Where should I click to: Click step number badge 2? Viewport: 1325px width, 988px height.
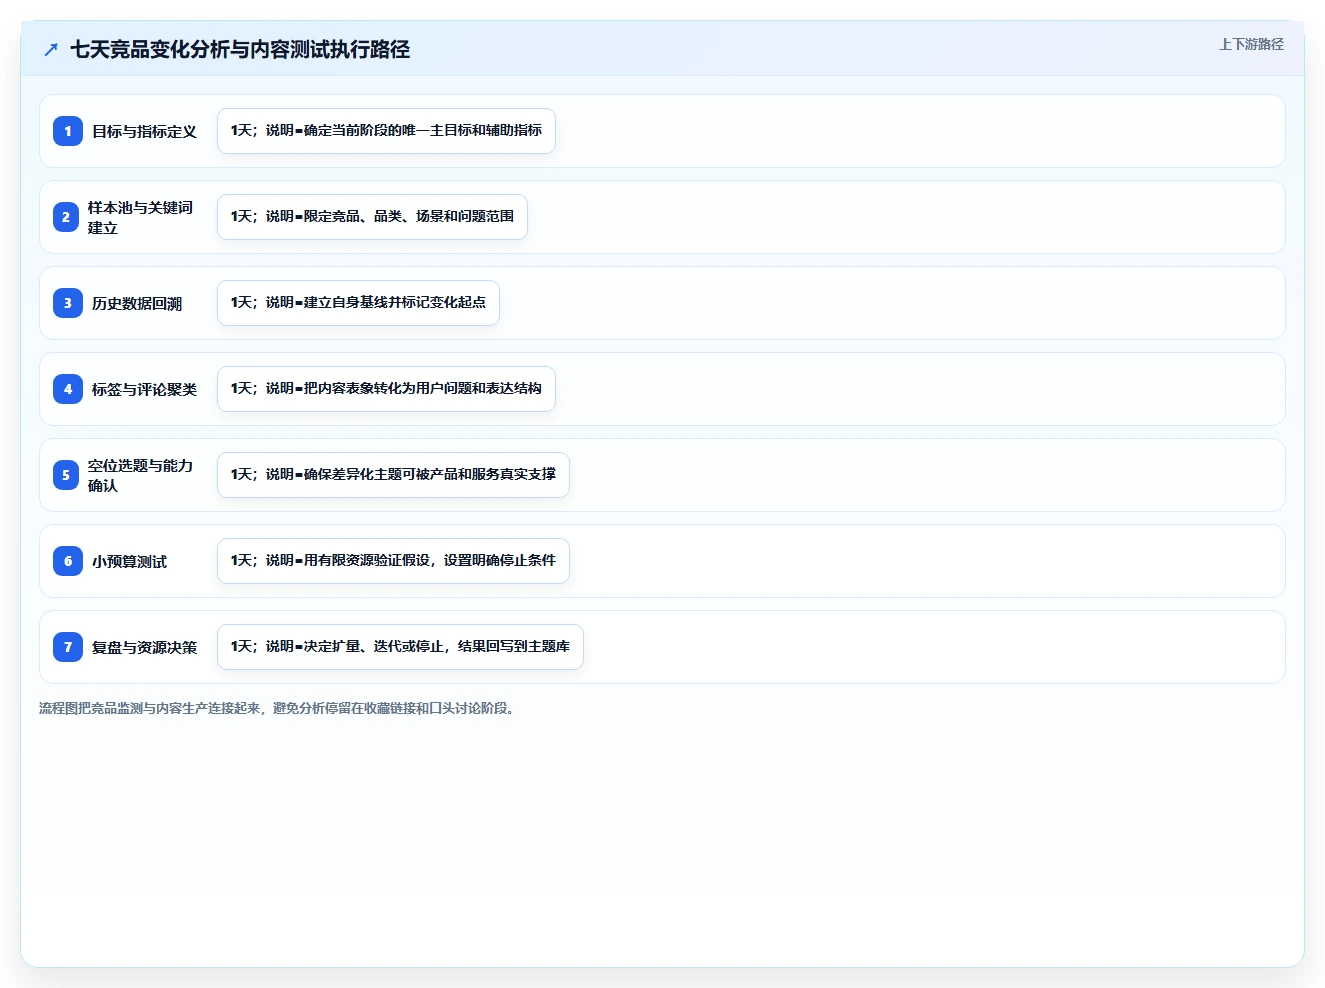click(x=66, y=217)
